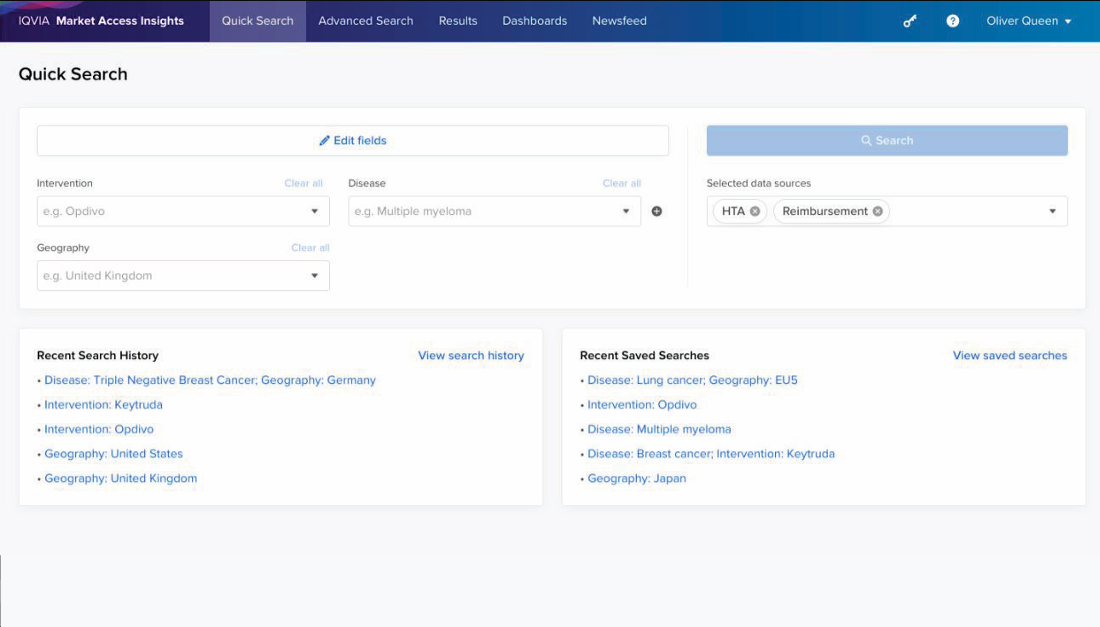Expand the Disease dropdown arrow
The width and height of the screenshot is (1100, 627).
pos(626,211)
